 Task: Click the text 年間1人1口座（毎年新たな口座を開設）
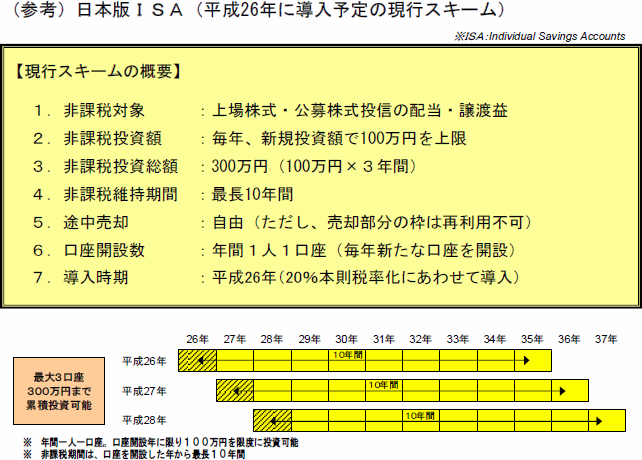pyautogui.click(x=364, y=250)
